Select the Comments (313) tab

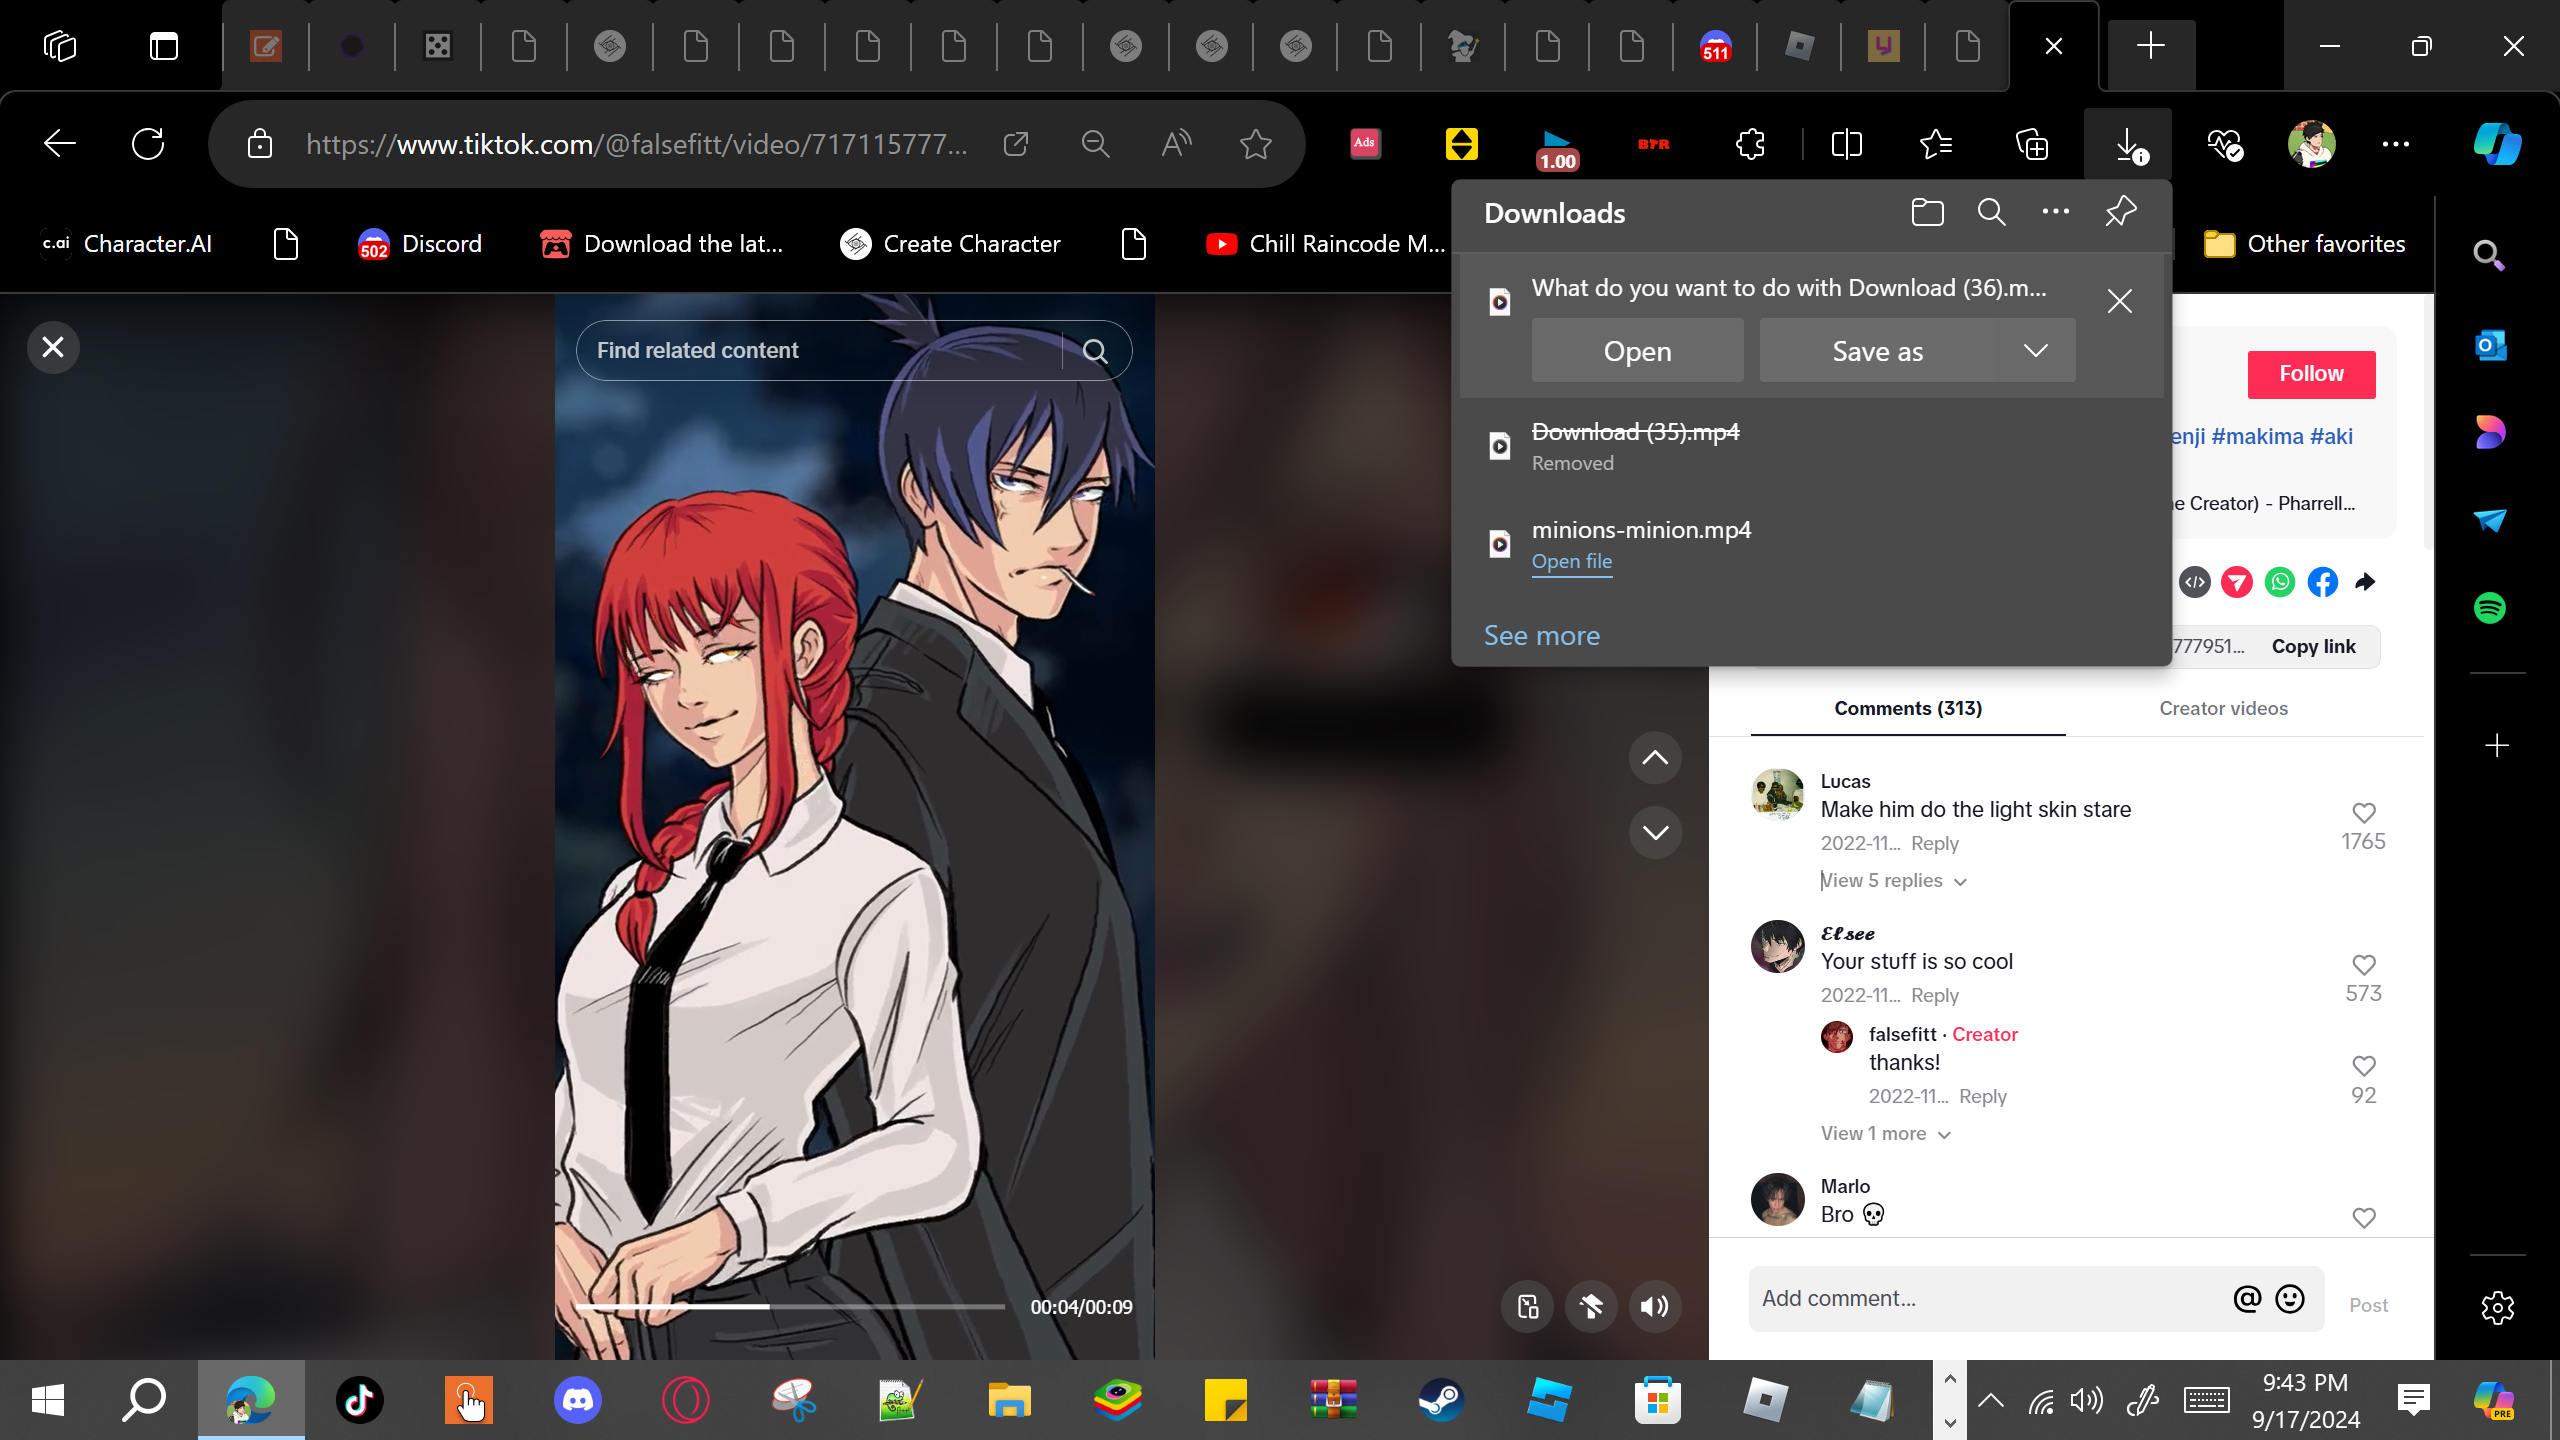(x=1908, y=708)
